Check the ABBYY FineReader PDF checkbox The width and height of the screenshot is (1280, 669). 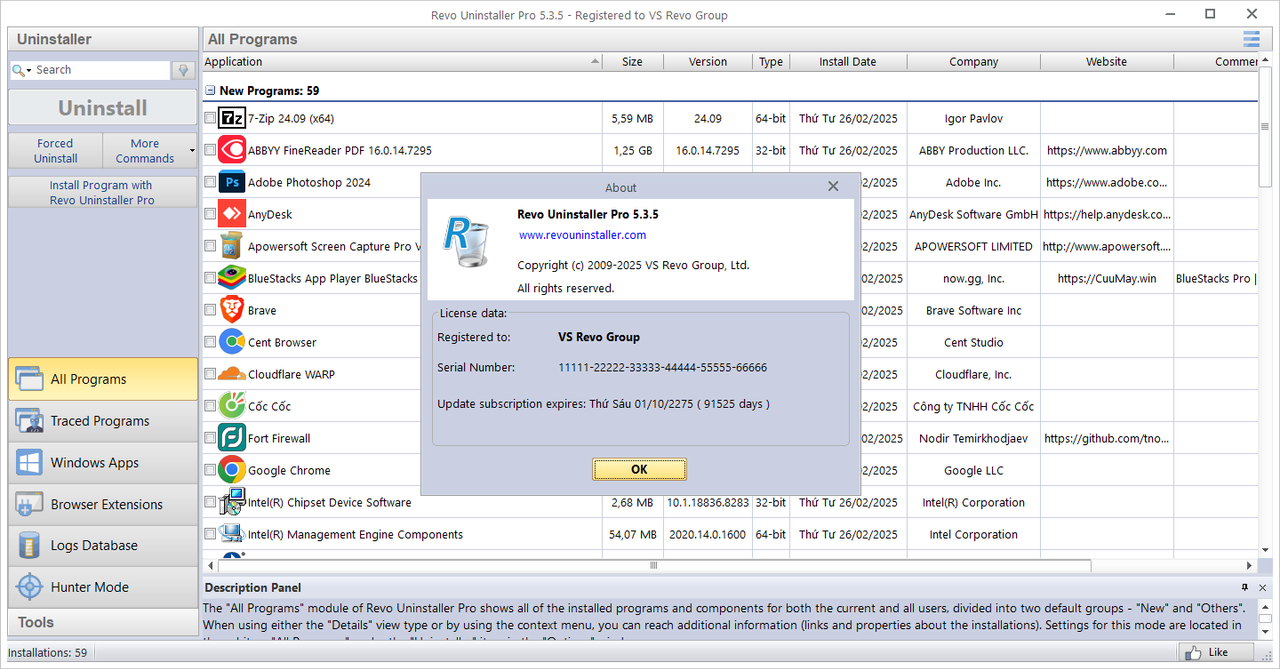(210, 150)
